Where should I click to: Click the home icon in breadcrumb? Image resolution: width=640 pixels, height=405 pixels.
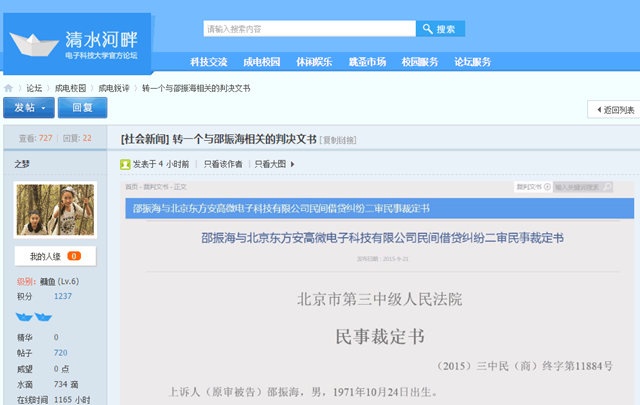point(9,88)
